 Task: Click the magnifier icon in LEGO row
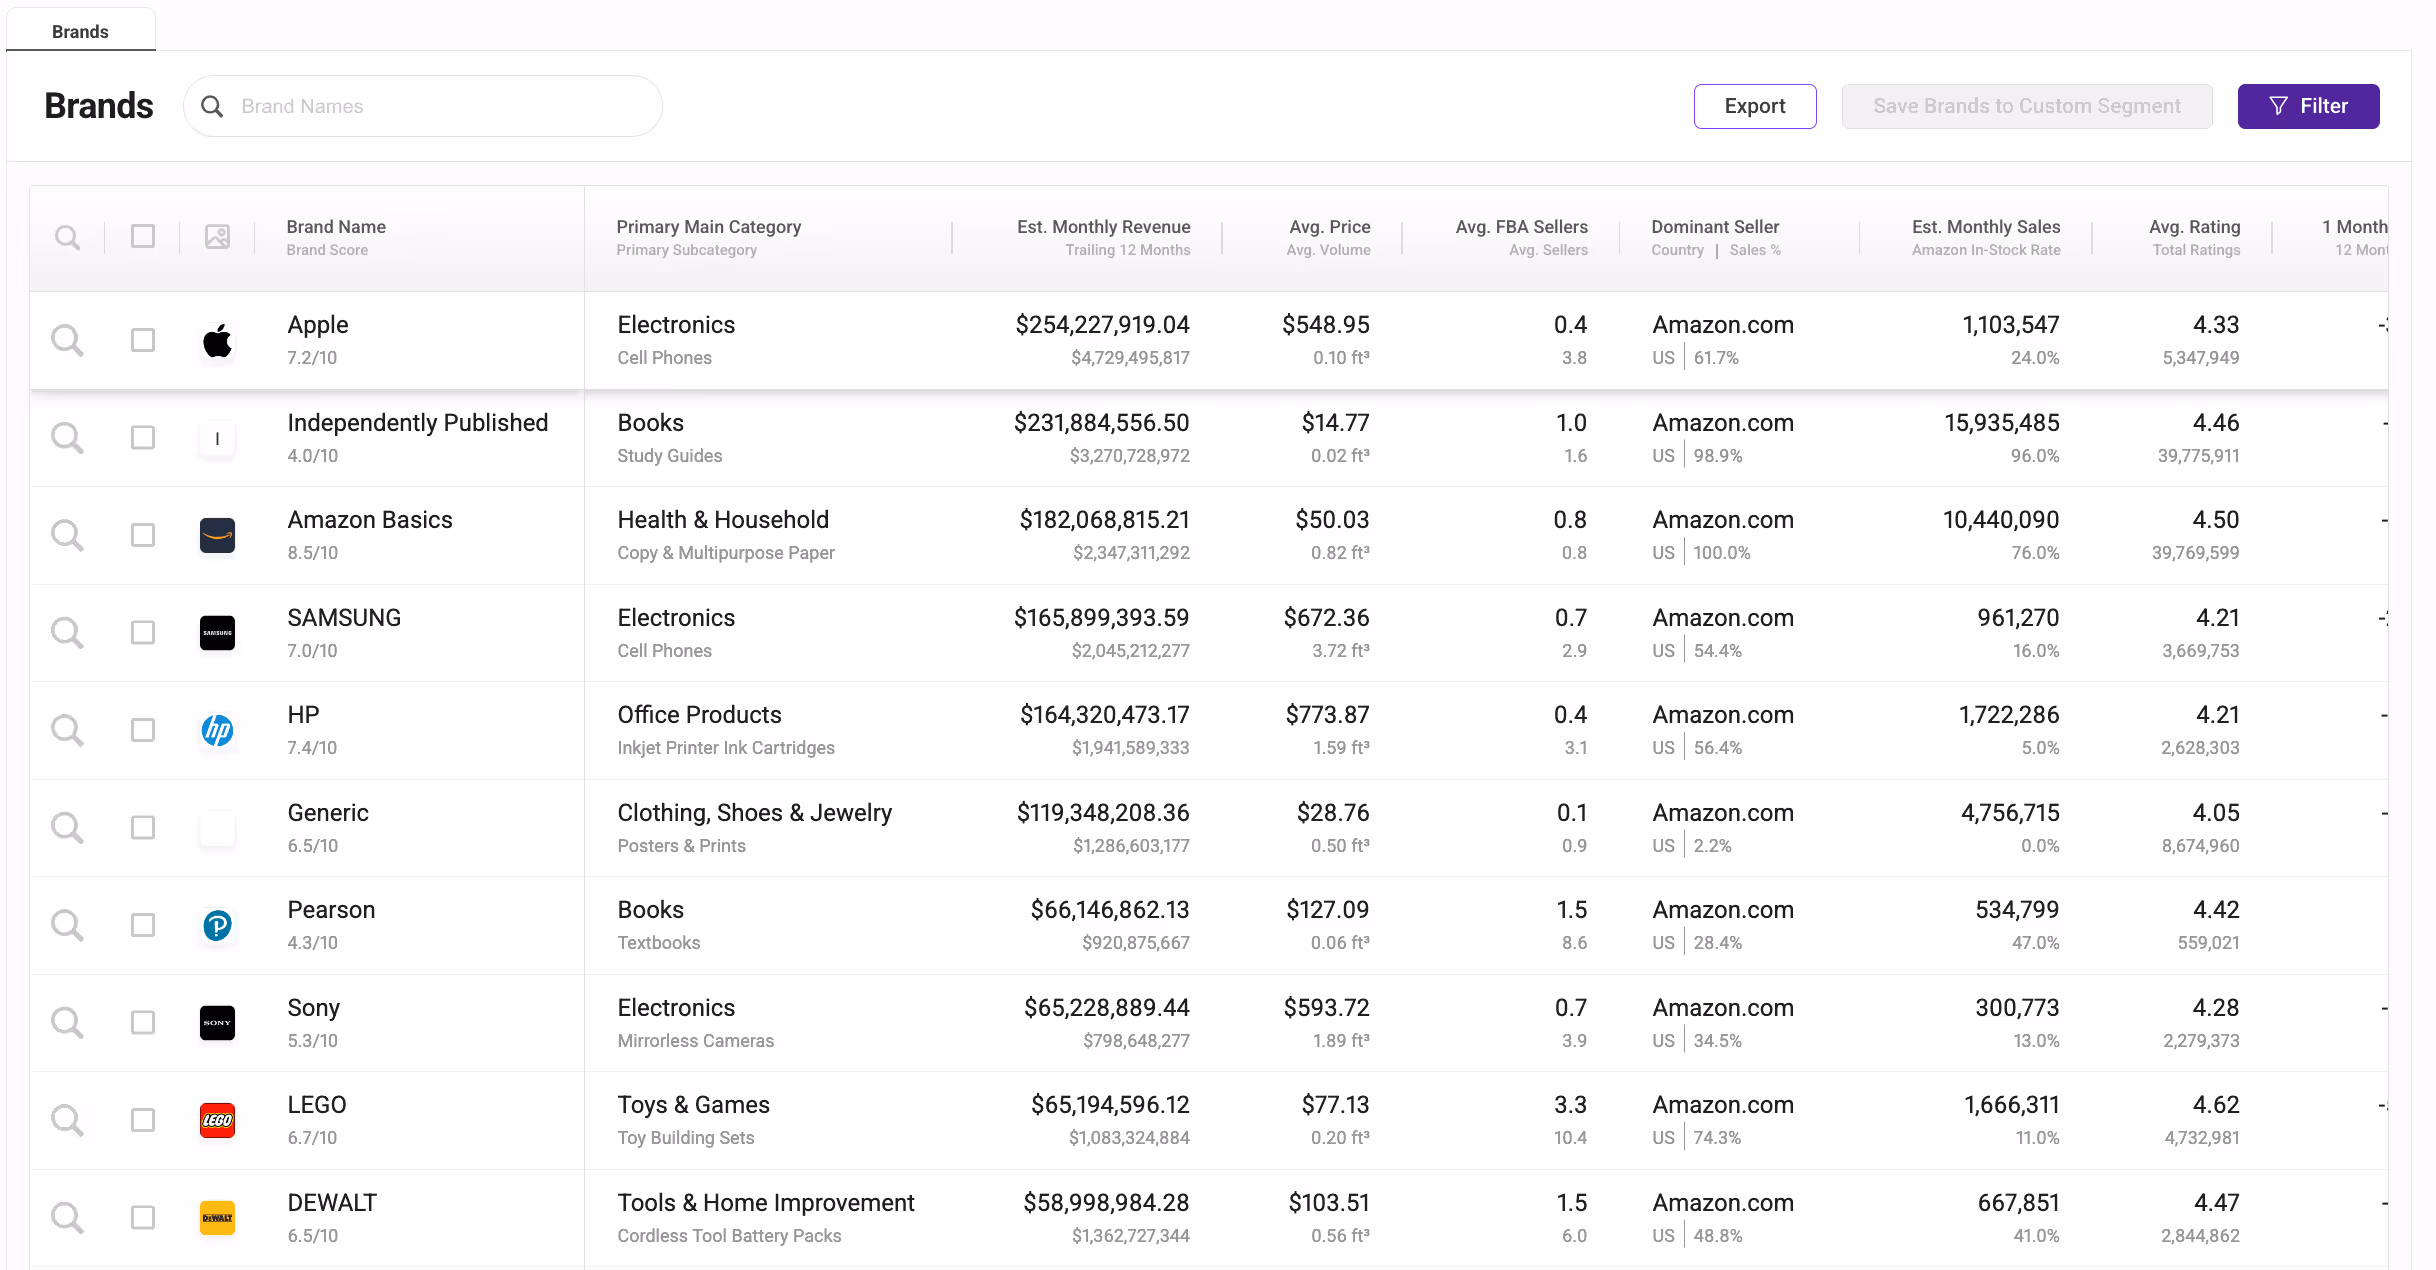pyautogui.click(x=67, y=1120)
